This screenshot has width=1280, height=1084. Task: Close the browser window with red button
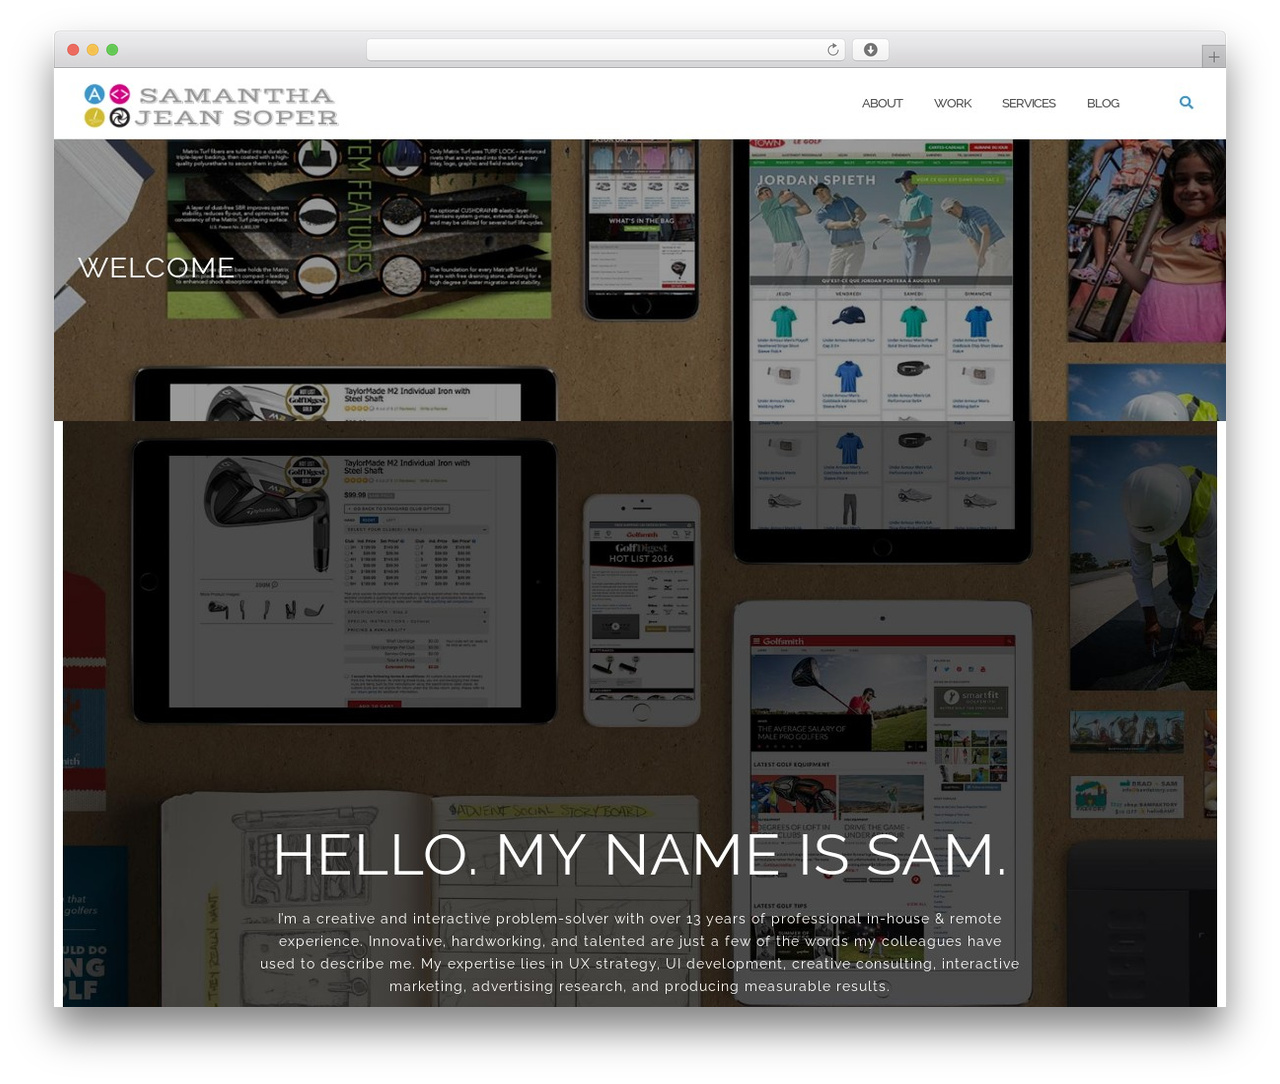pyautogui.click(x=73, y=50)
